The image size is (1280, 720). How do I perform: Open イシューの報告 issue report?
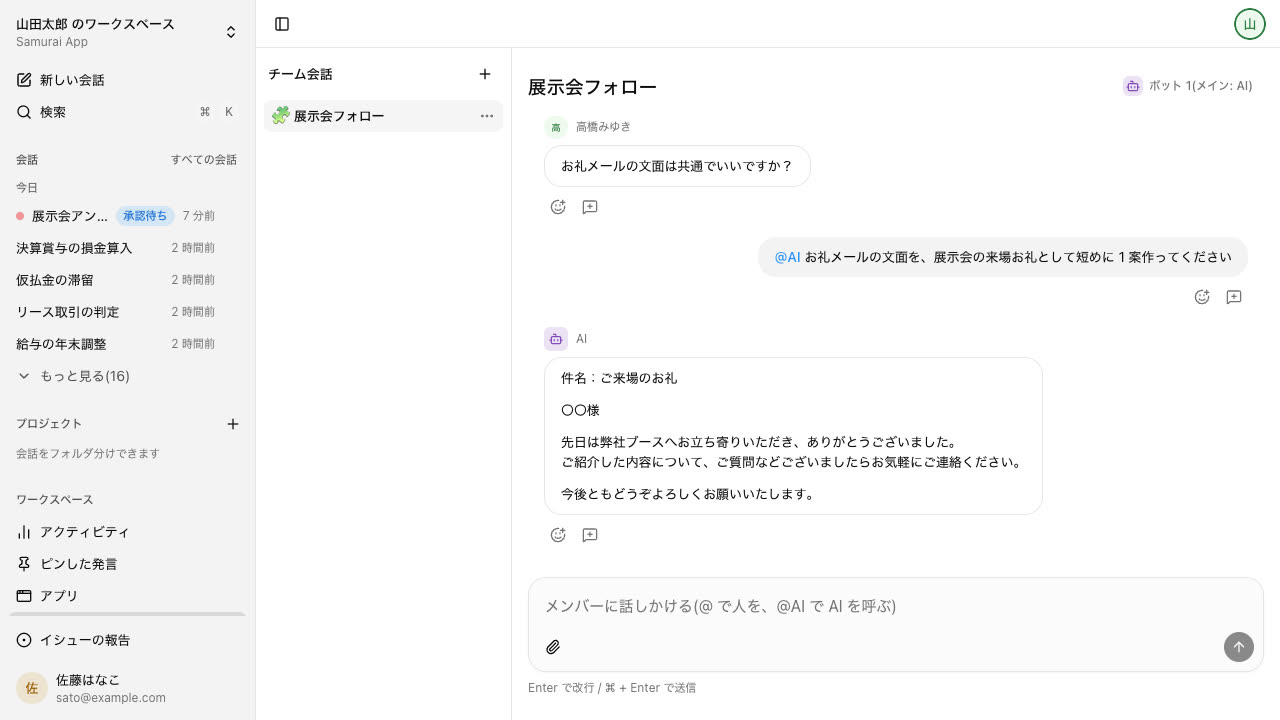[x=127, y=640]
